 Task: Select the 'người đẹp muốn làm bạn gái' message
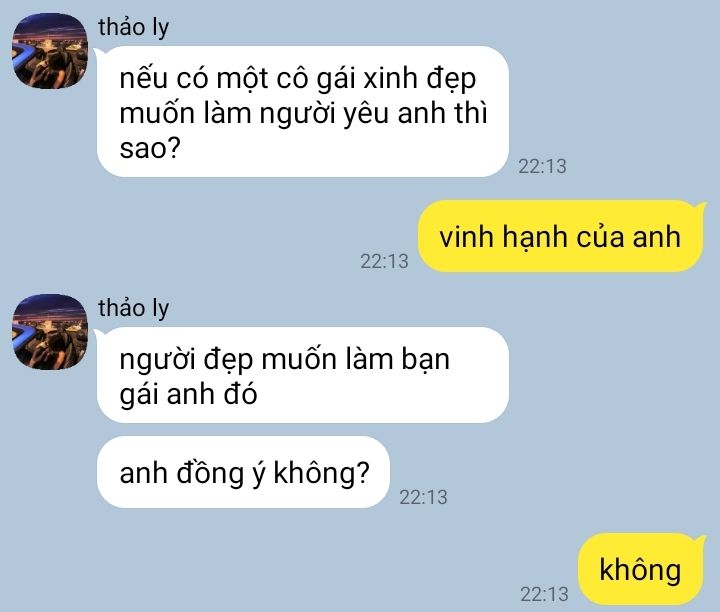coord(303,375)
